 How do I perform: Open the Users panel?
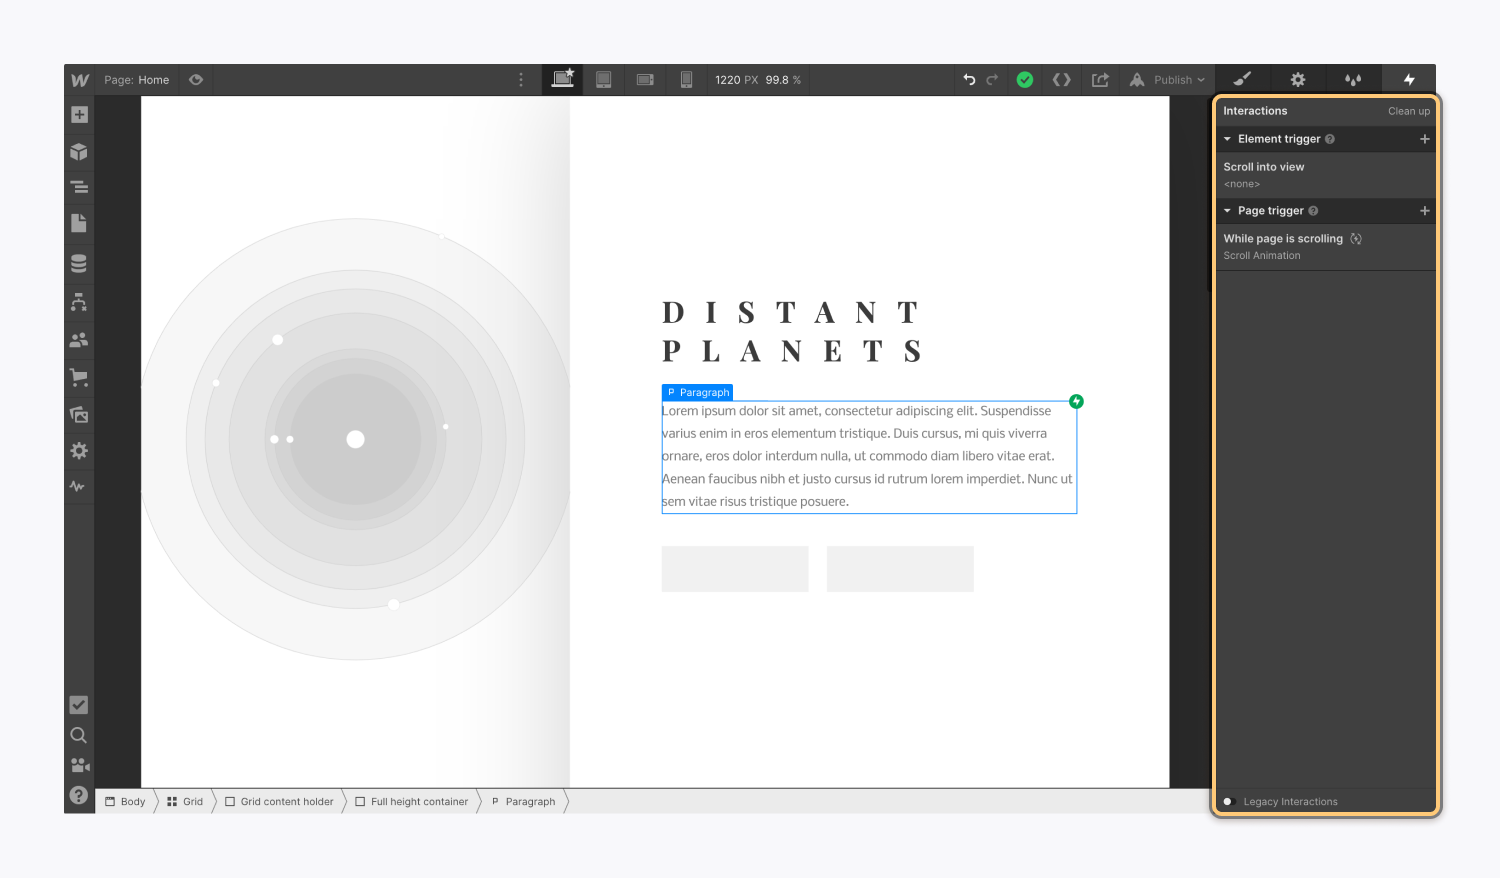click(79, 339)
